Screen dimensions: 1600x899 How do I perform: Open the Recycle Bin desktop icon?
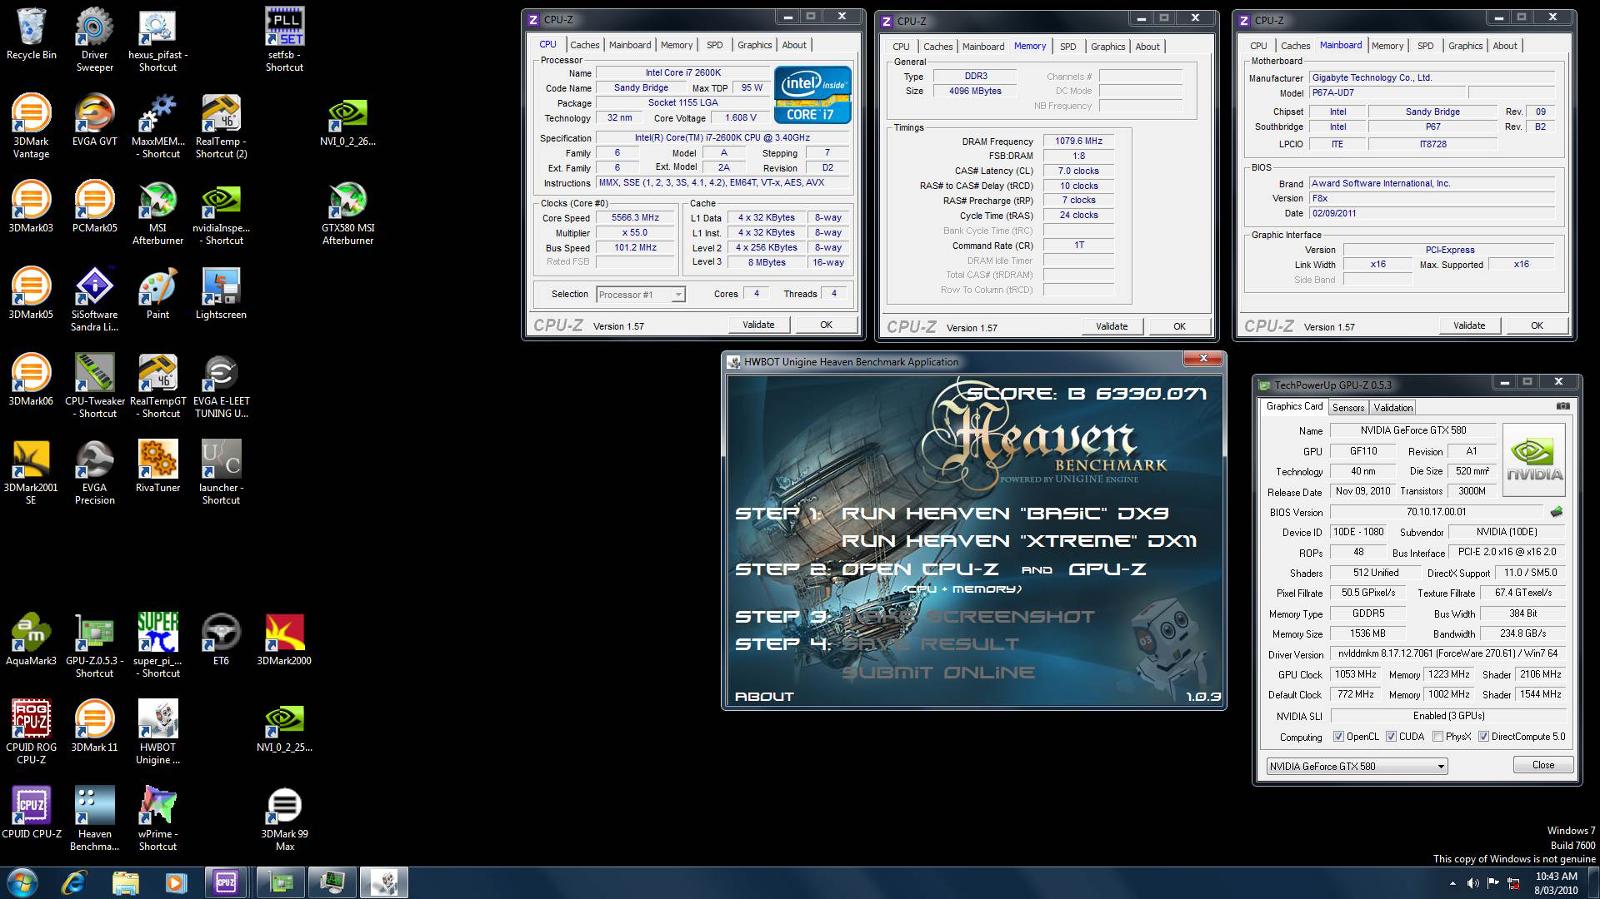tap(31, 33)
